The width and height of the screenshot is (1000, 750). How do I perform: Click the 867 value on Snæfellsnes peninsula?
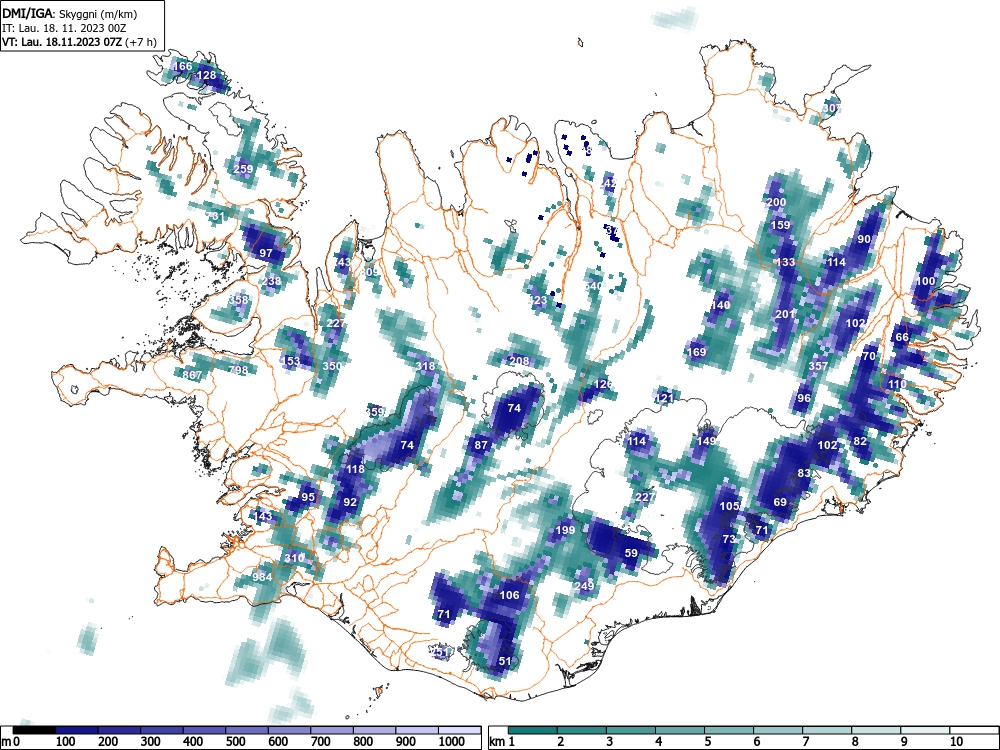coord(193,375)
